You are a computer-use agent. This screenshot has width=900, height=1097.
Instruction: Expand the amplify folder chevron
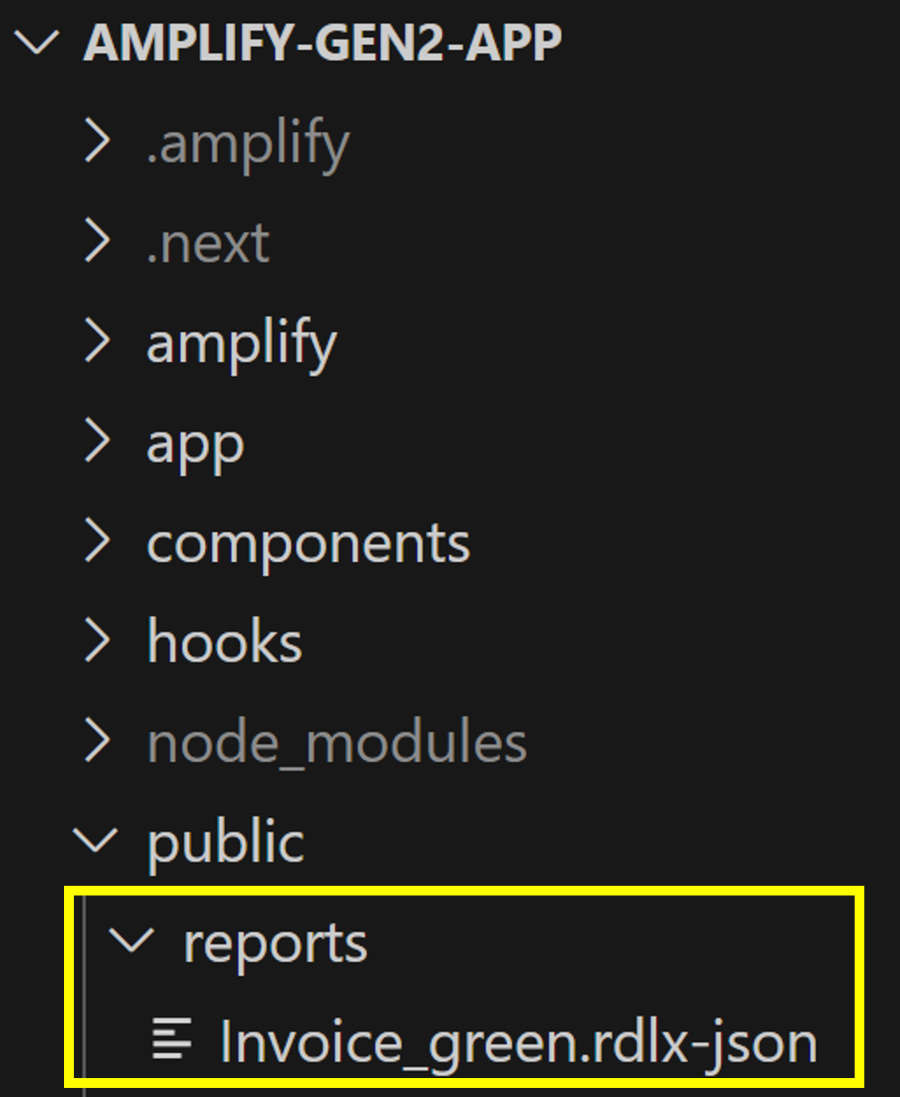tap(97, 341)
